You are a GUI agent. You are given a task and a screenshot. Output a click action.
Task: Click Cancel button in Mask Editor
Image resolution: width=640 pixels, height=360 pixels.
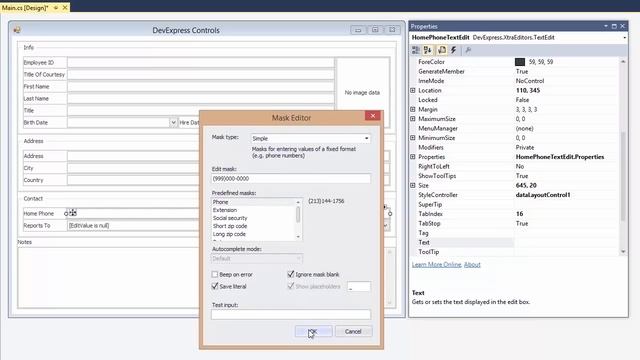(353, 331)
